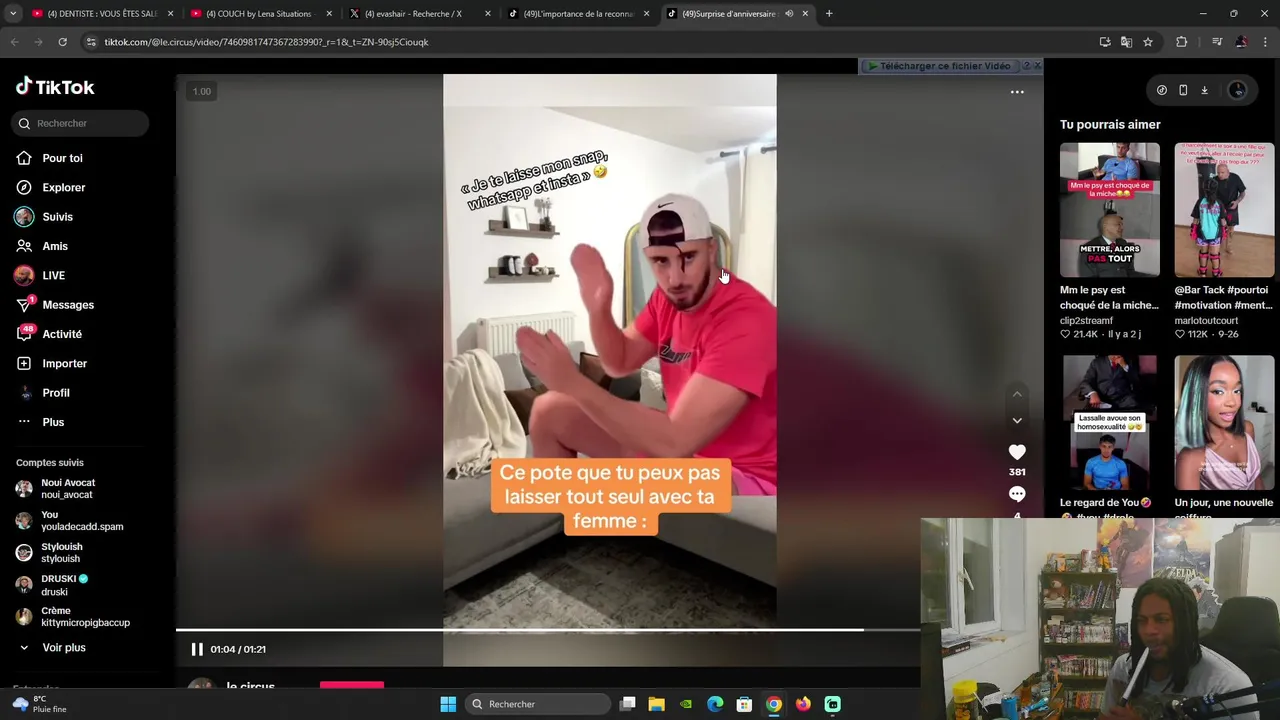Go to previous video with up chevron
Image resolution: width=1280 pixels, height=720 pixels.
tap(1017, 394)
